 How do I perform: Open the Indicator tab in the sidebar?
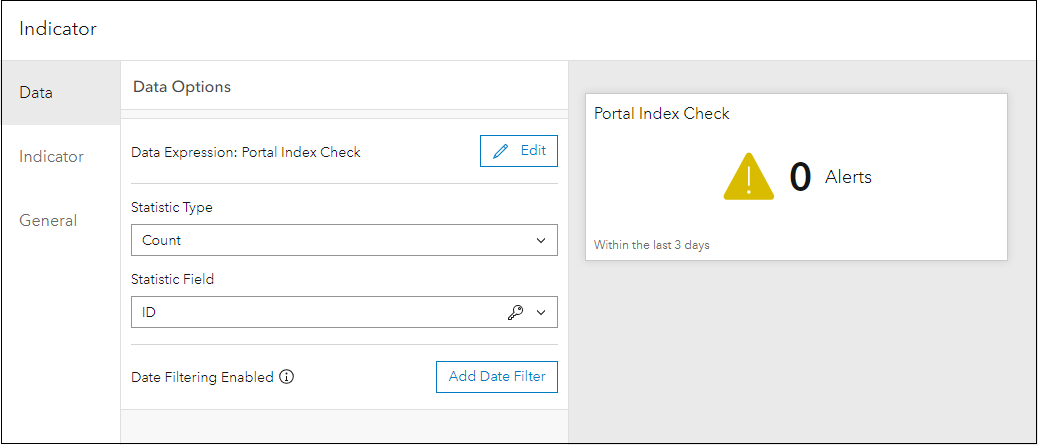click(x=52, y=157)
